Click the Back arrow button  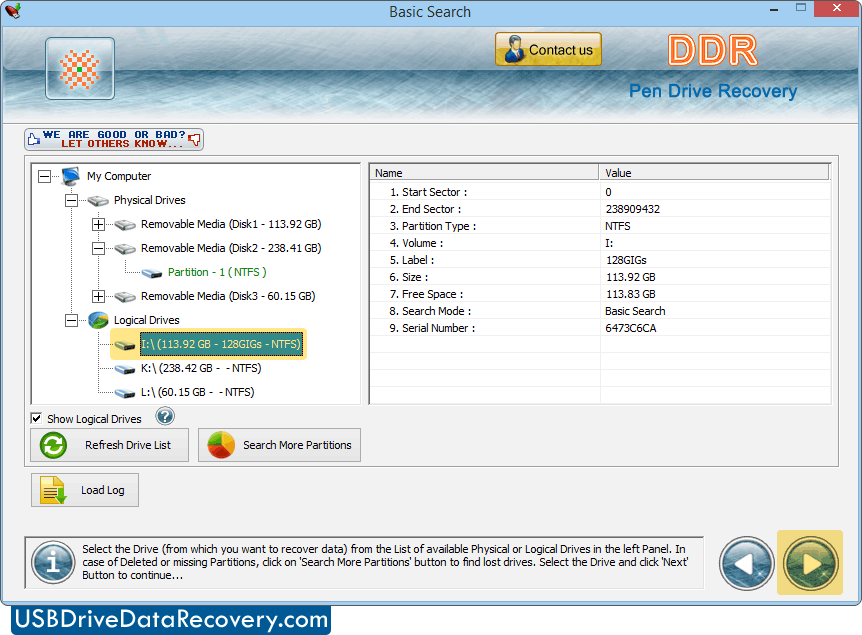pos(747,563)
